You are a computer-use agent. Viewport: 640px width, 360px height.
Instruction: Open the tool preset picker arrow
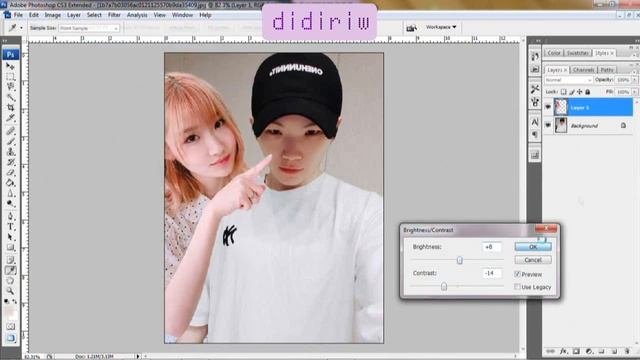click(21, 28)
